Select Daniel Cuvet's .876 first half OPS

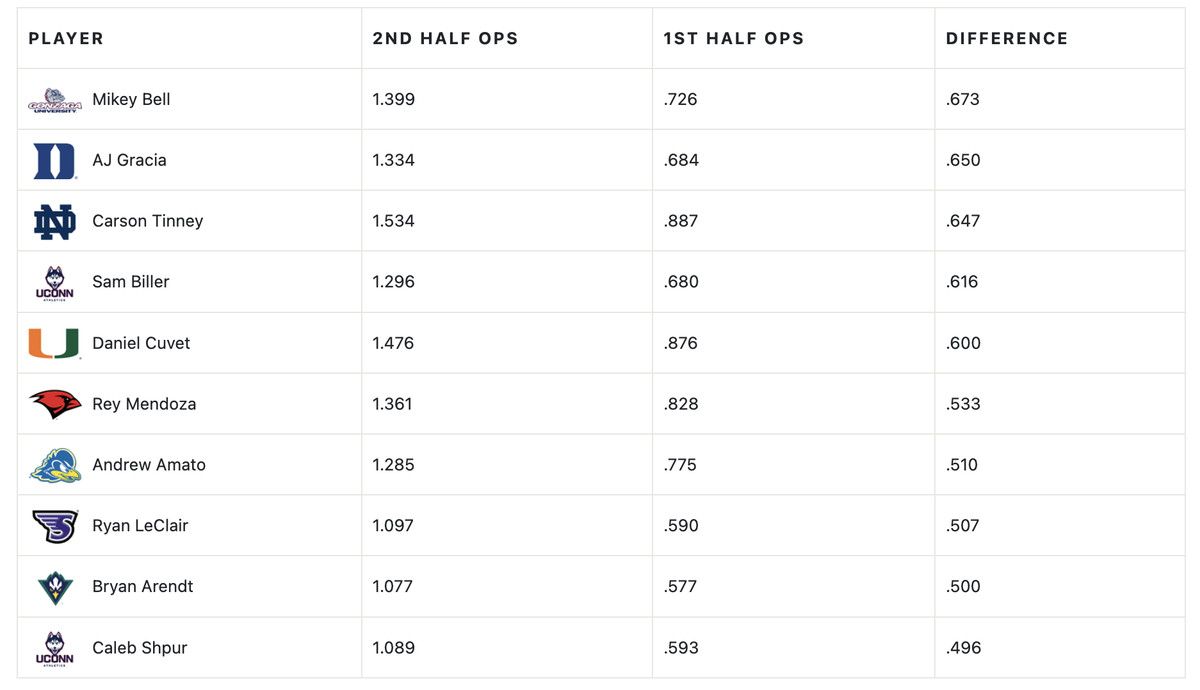[x=681, y=343]
